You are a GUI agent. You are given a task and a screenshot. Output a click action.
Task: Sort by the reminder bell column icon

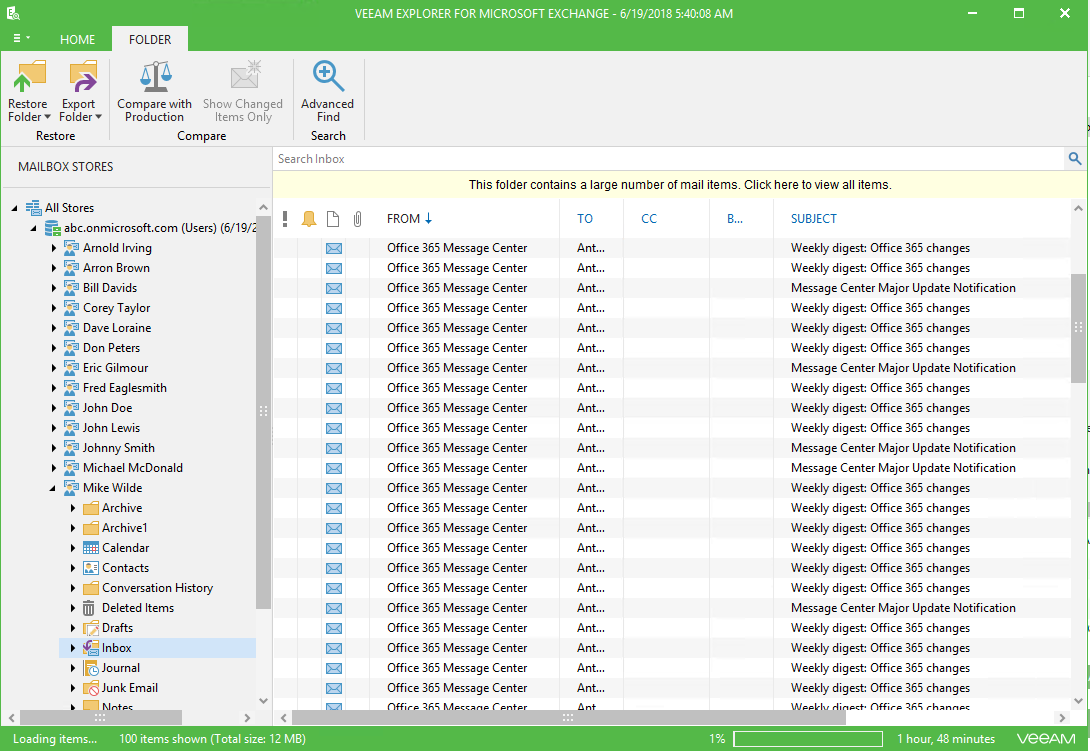tap(309, 219)
